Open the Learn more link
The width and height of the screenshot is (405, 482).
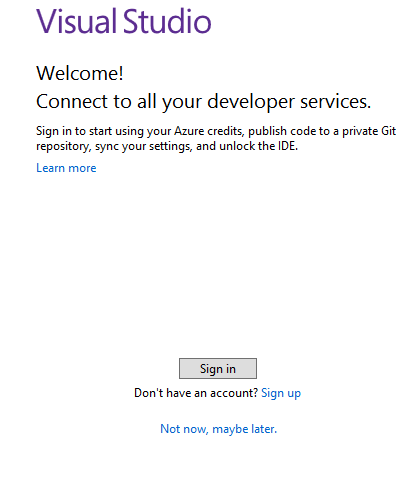(x=66, y=168)
